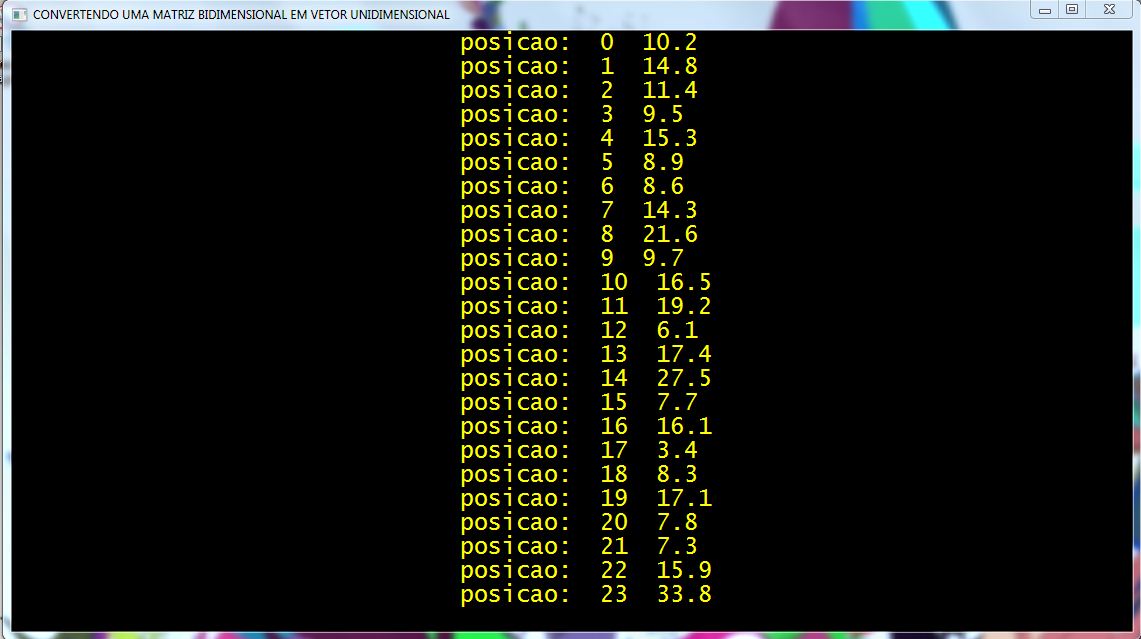
Task: Select the line 'posicao: 13 17.4'
Action: [x=586, y=355]
